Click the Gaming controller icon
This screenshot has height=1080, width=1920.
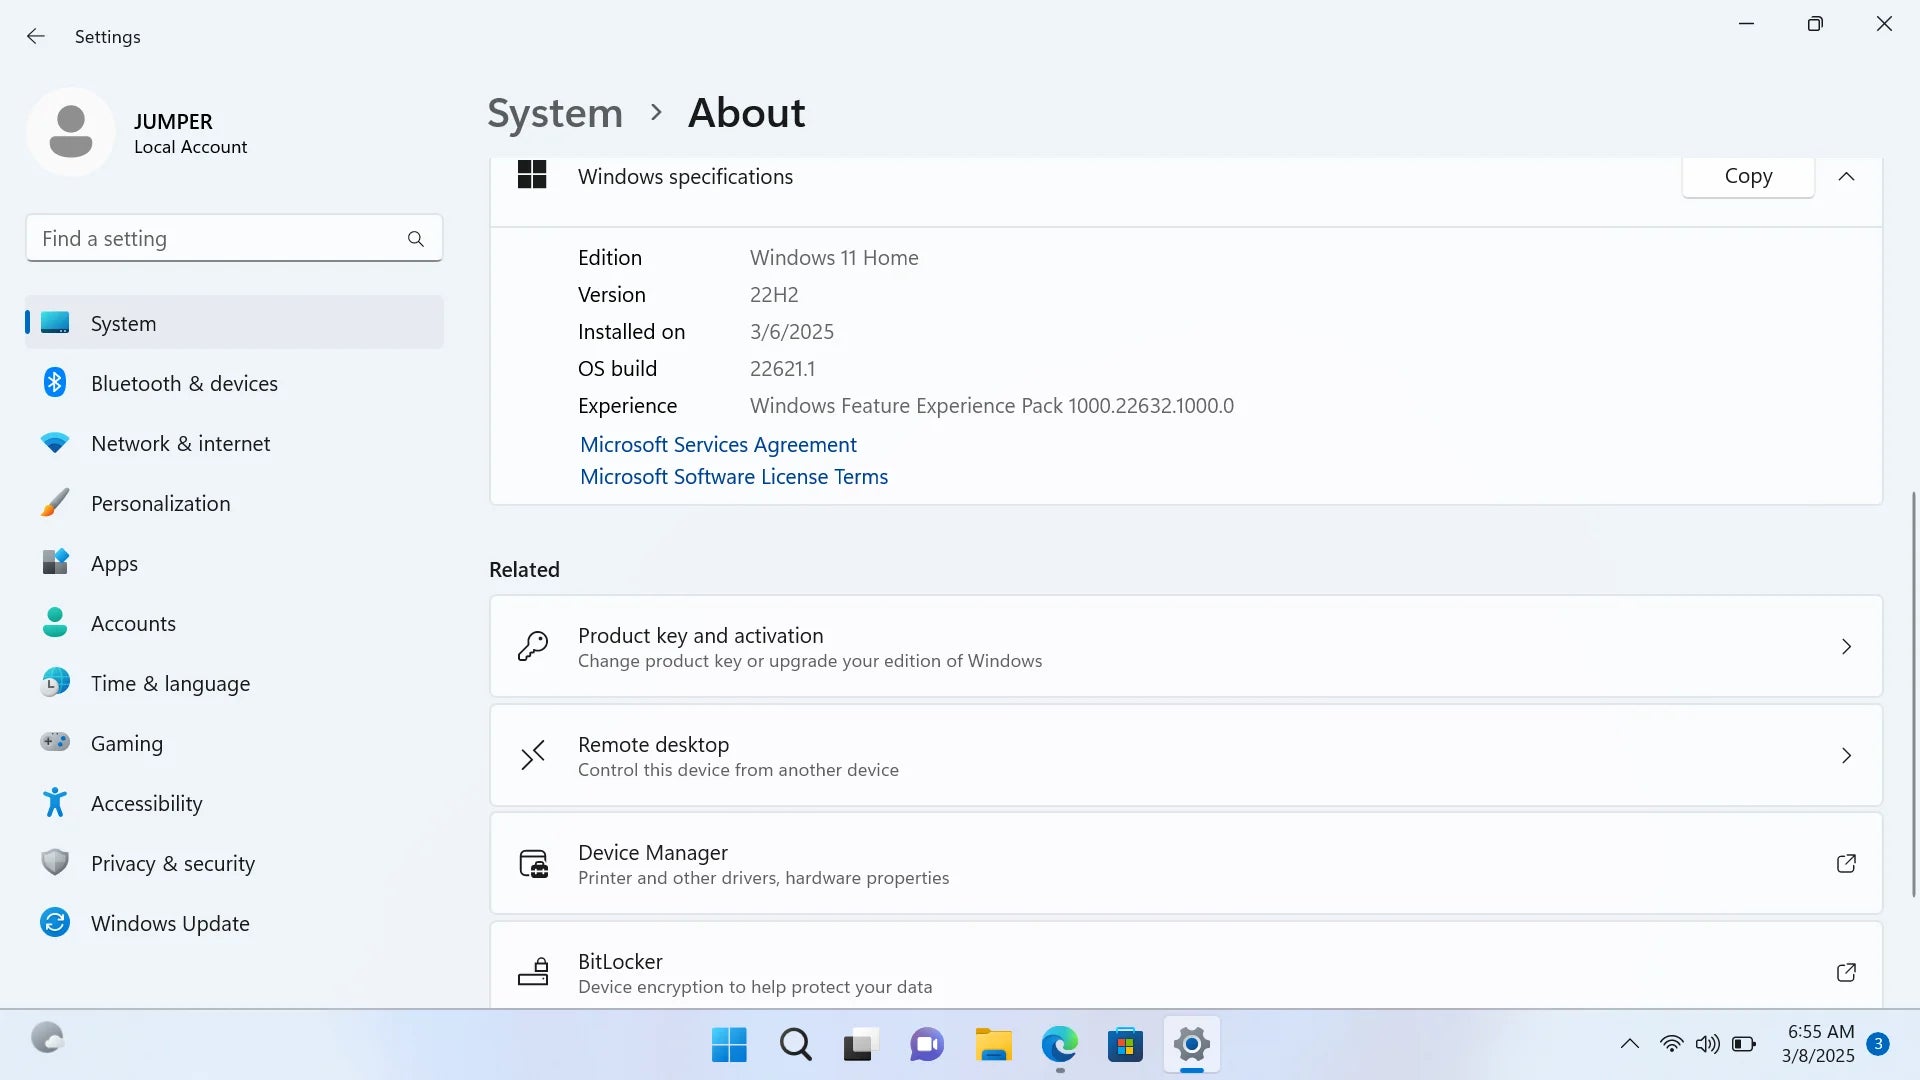pos(55,743)
